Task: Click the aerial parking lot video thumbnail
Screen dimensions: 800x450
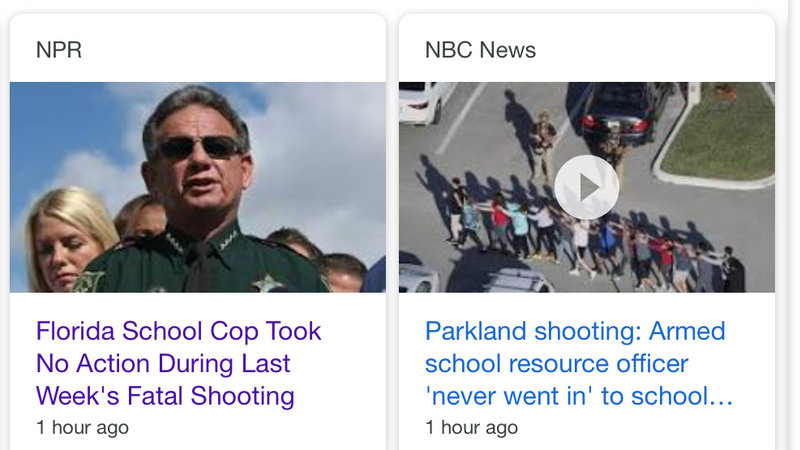Action: pyautogui.click(x=587, y=187)
